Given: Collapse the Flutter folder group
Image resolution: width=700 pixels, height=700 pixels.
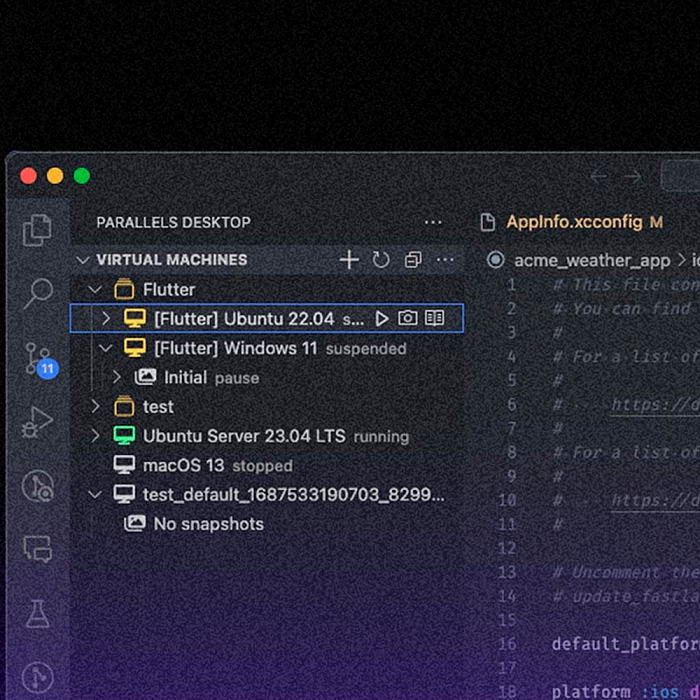Looking at the screenshot, I should 95,290.
